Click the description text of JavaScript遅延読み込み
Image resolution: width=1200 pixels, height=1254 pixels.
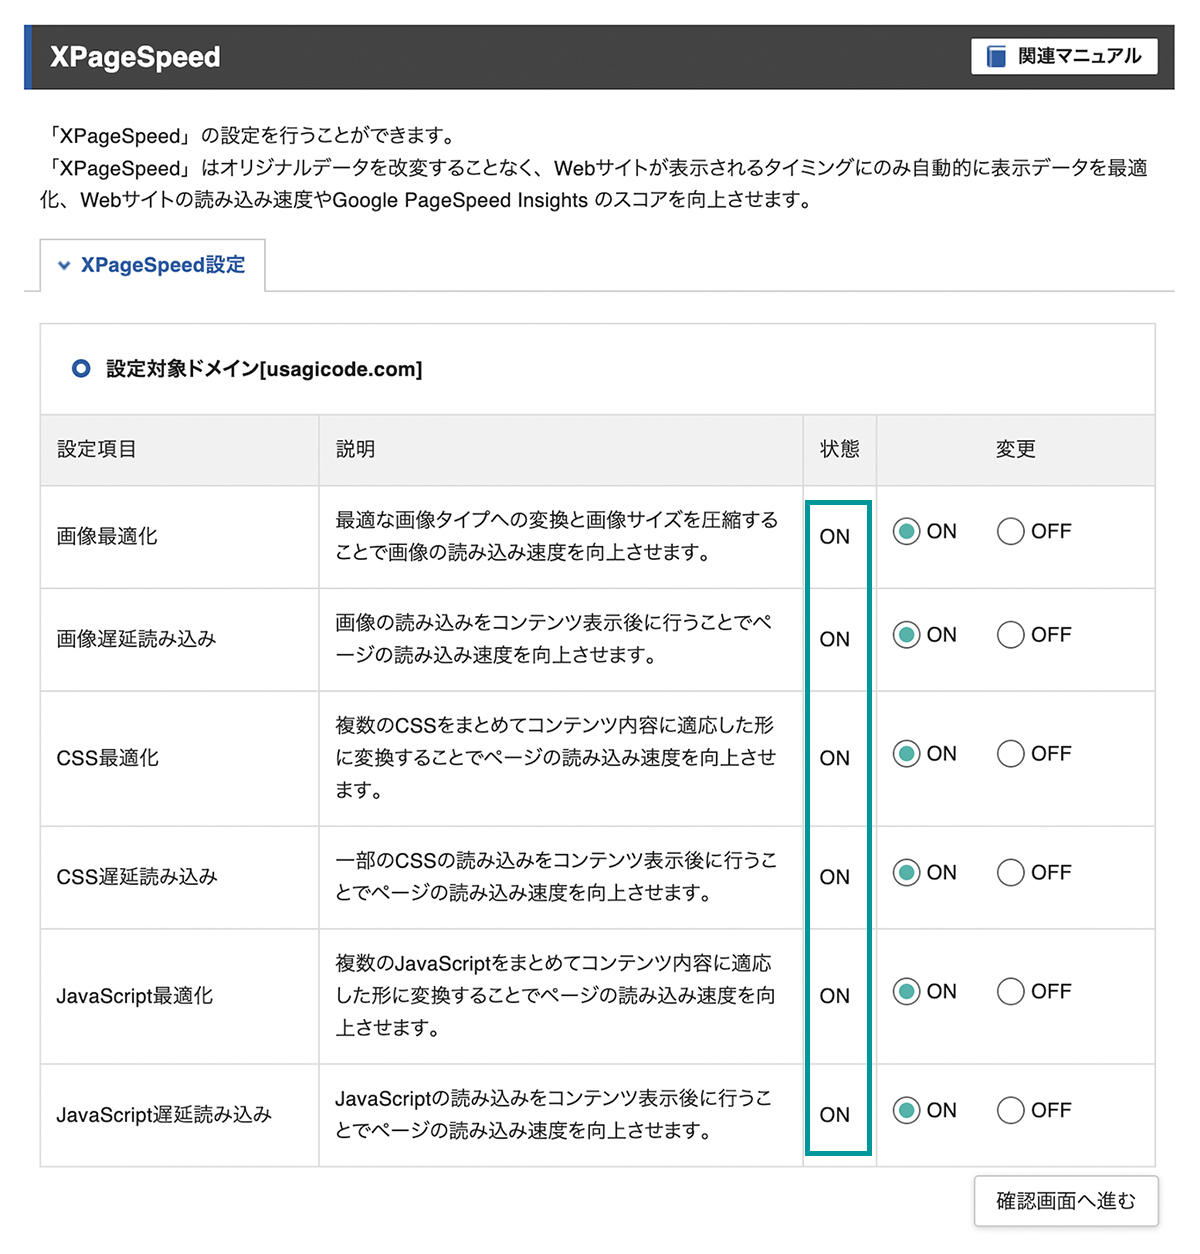[x=554, y=1114]
